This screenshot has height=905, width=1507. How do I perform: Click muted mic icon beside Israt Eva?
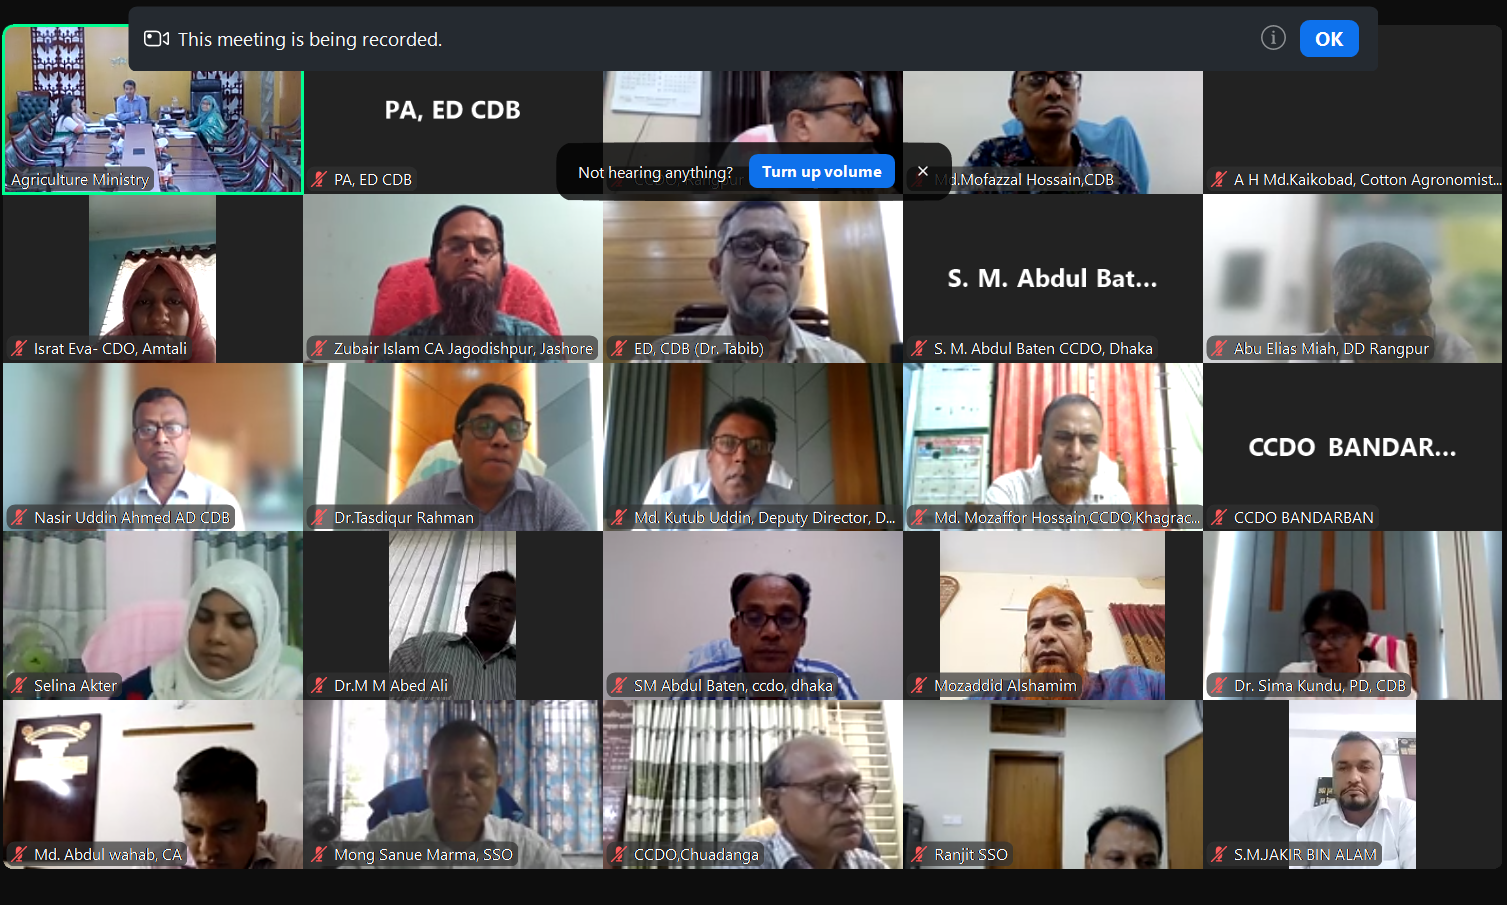point(19,349)
